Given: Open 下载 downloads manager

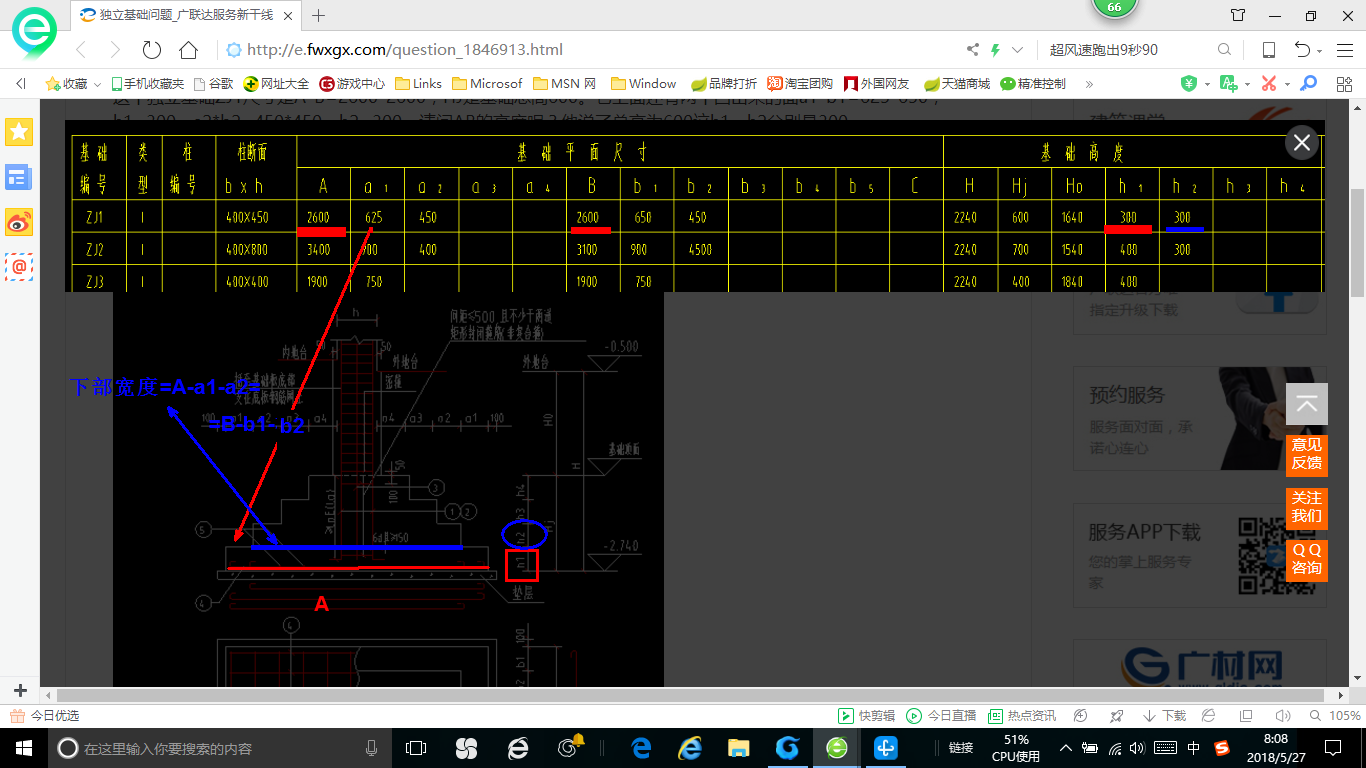Looking at the screenshot, I should 1164,716.
